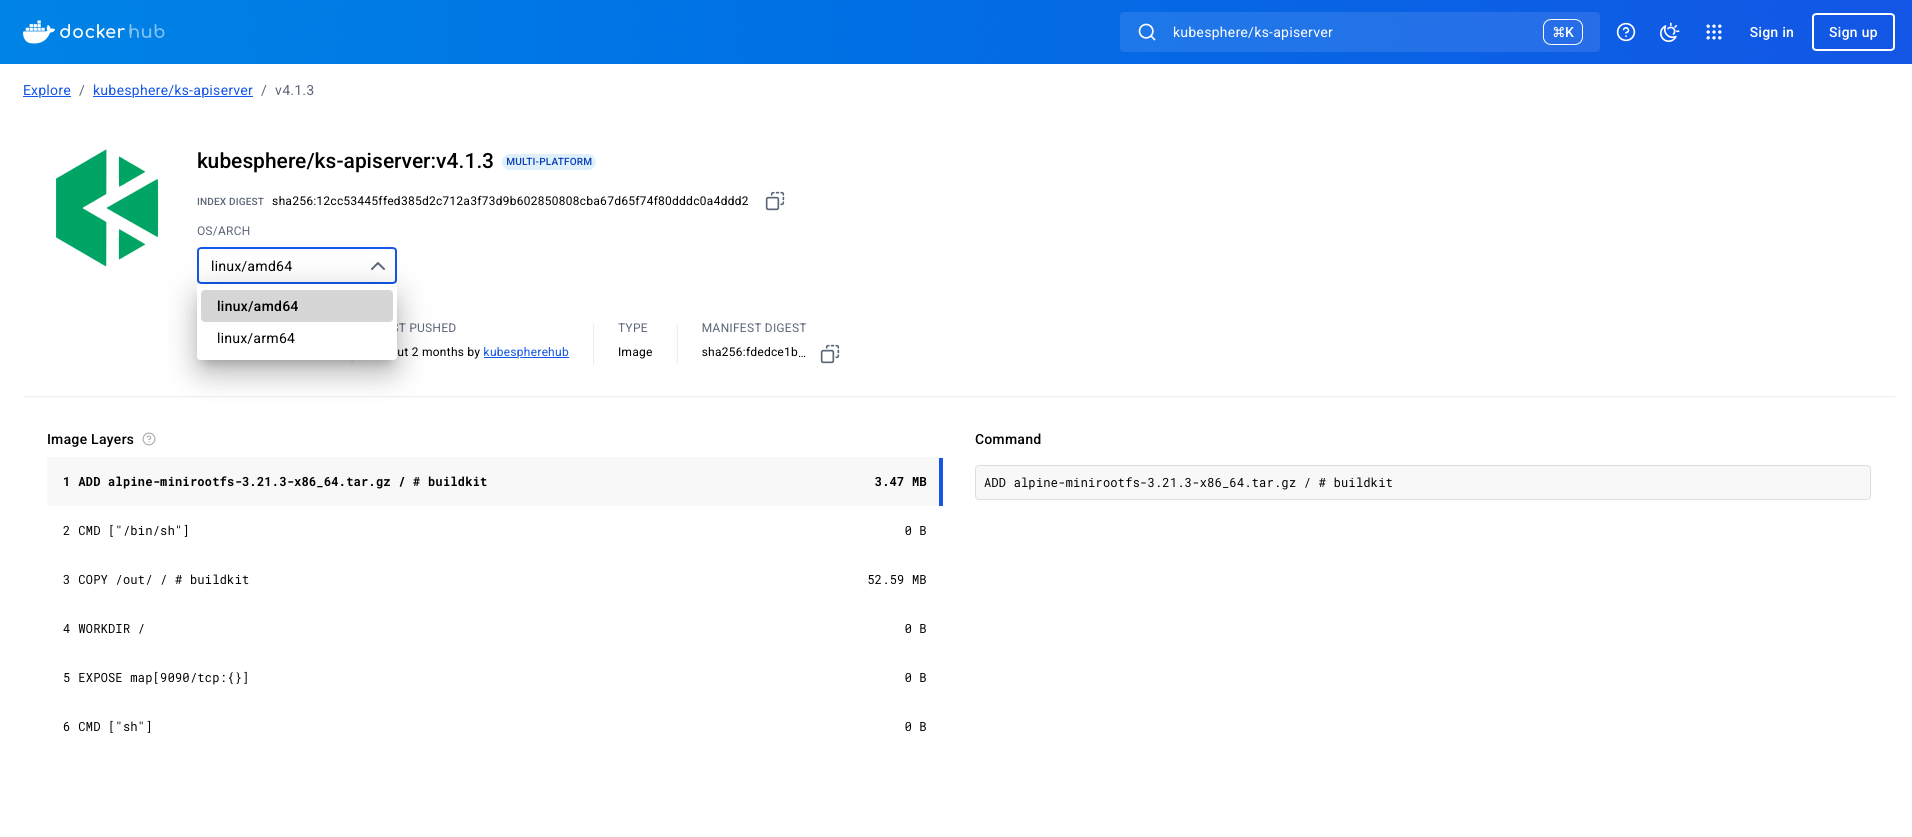Viewport: 1912px width, 837px height.
Task: Select layer 6 CMD ["sh"] row
Action: pos(494,727)
